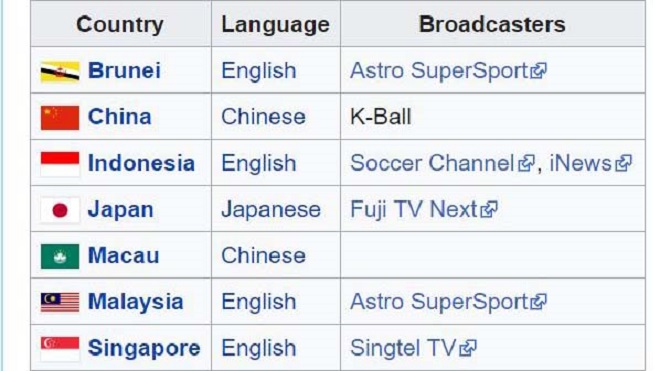Open Astro SuperSport link in Malaysia row
Viewport: 660px width, 371px height.
point(439,302)
